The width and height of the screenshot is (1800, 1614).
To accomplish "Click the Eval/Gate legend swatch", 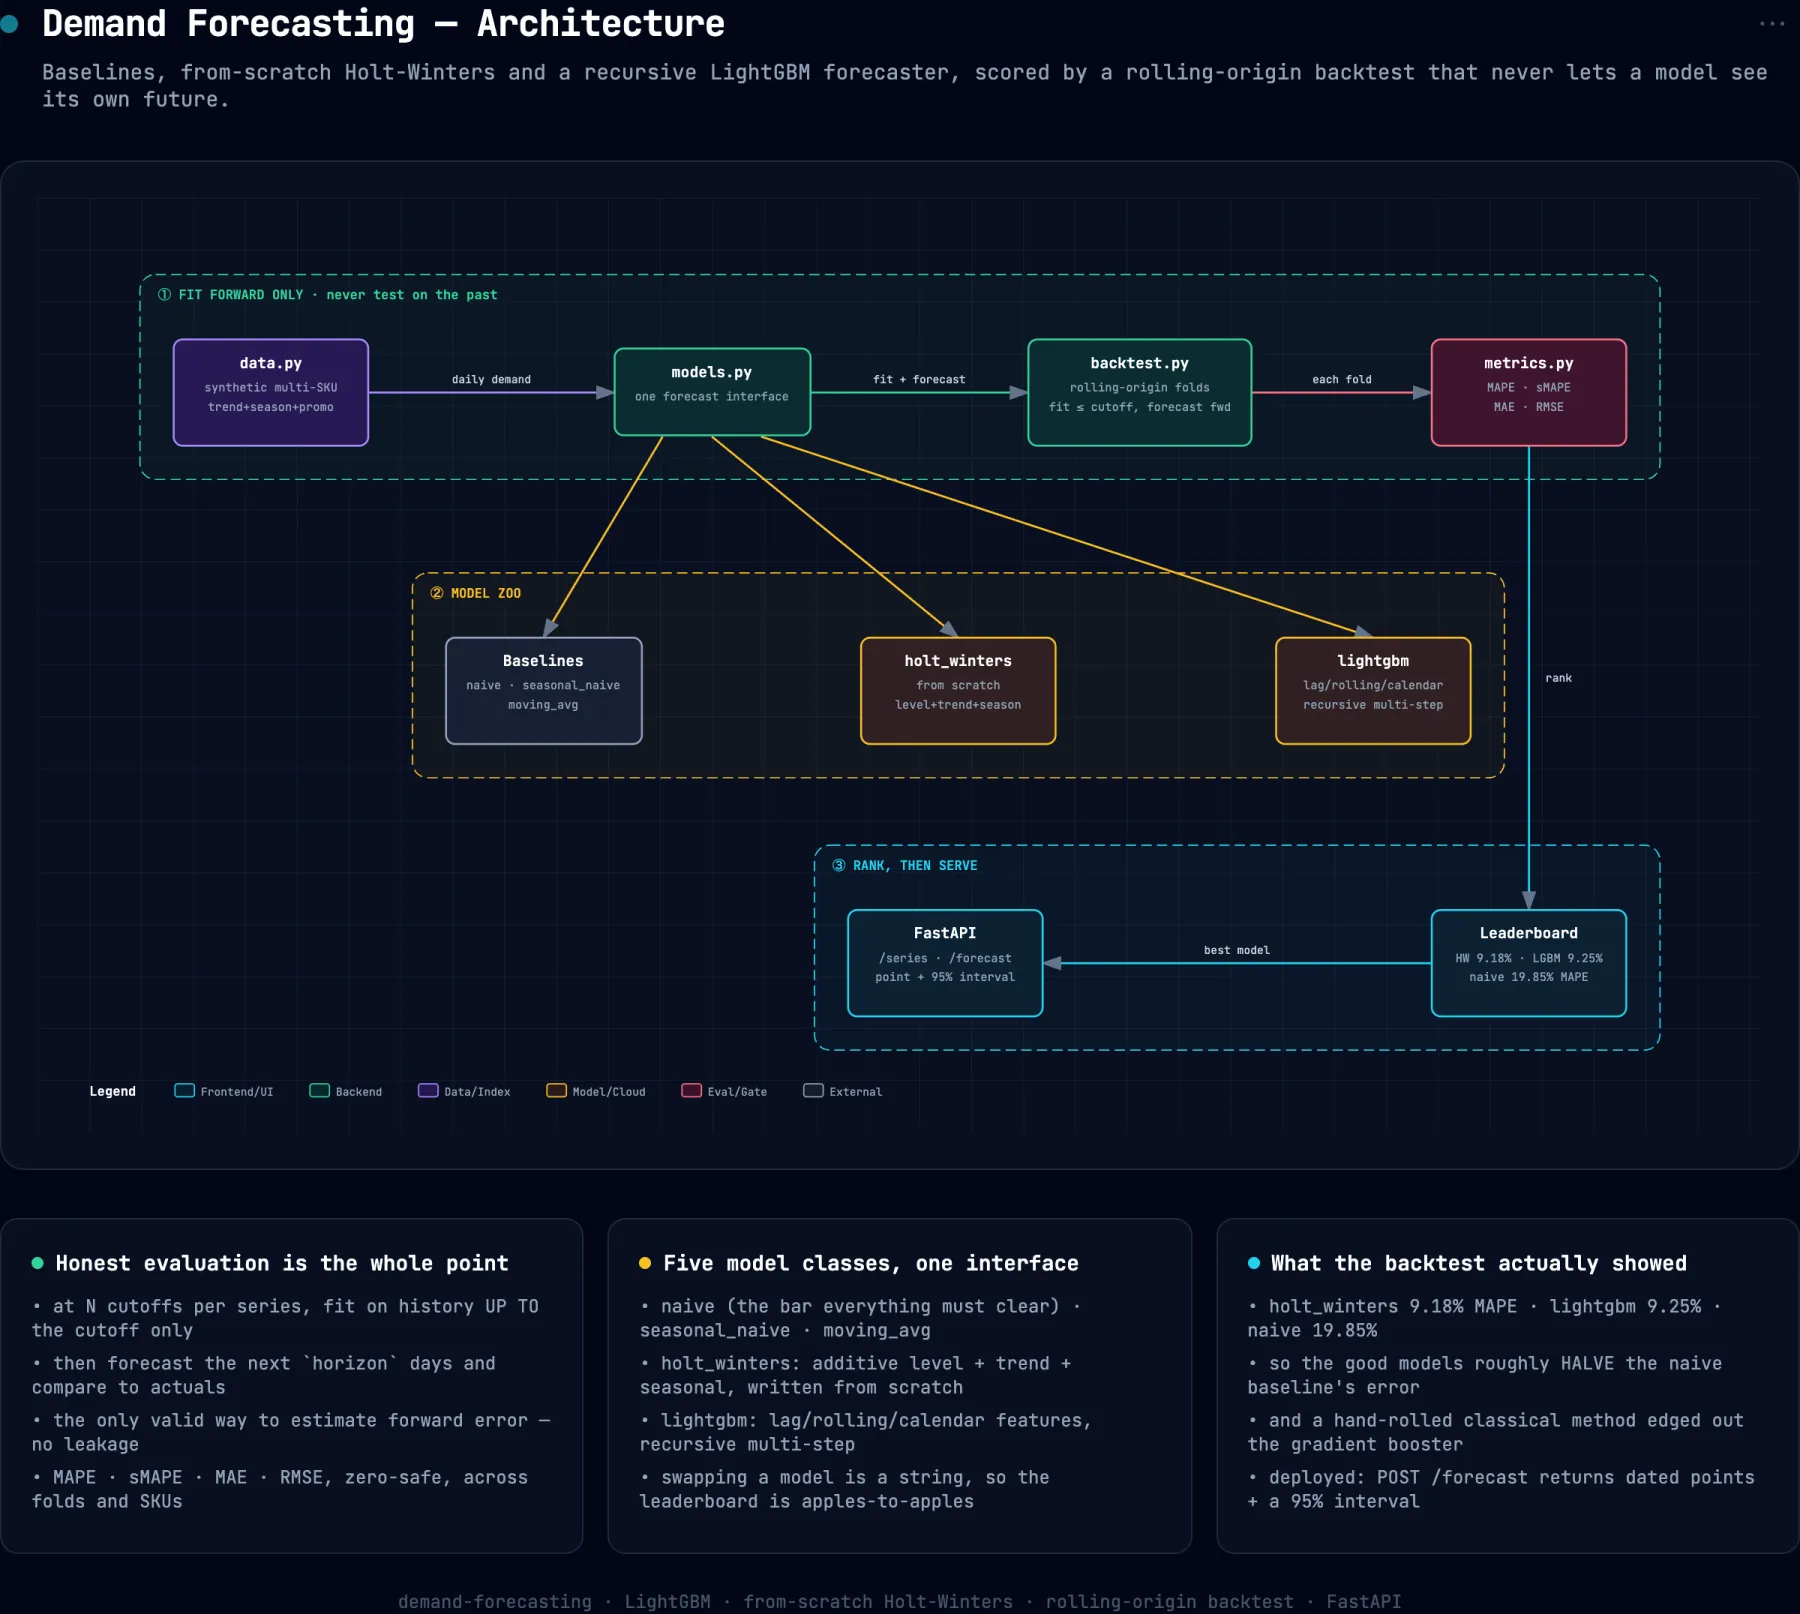I will tap(691, 1091).
